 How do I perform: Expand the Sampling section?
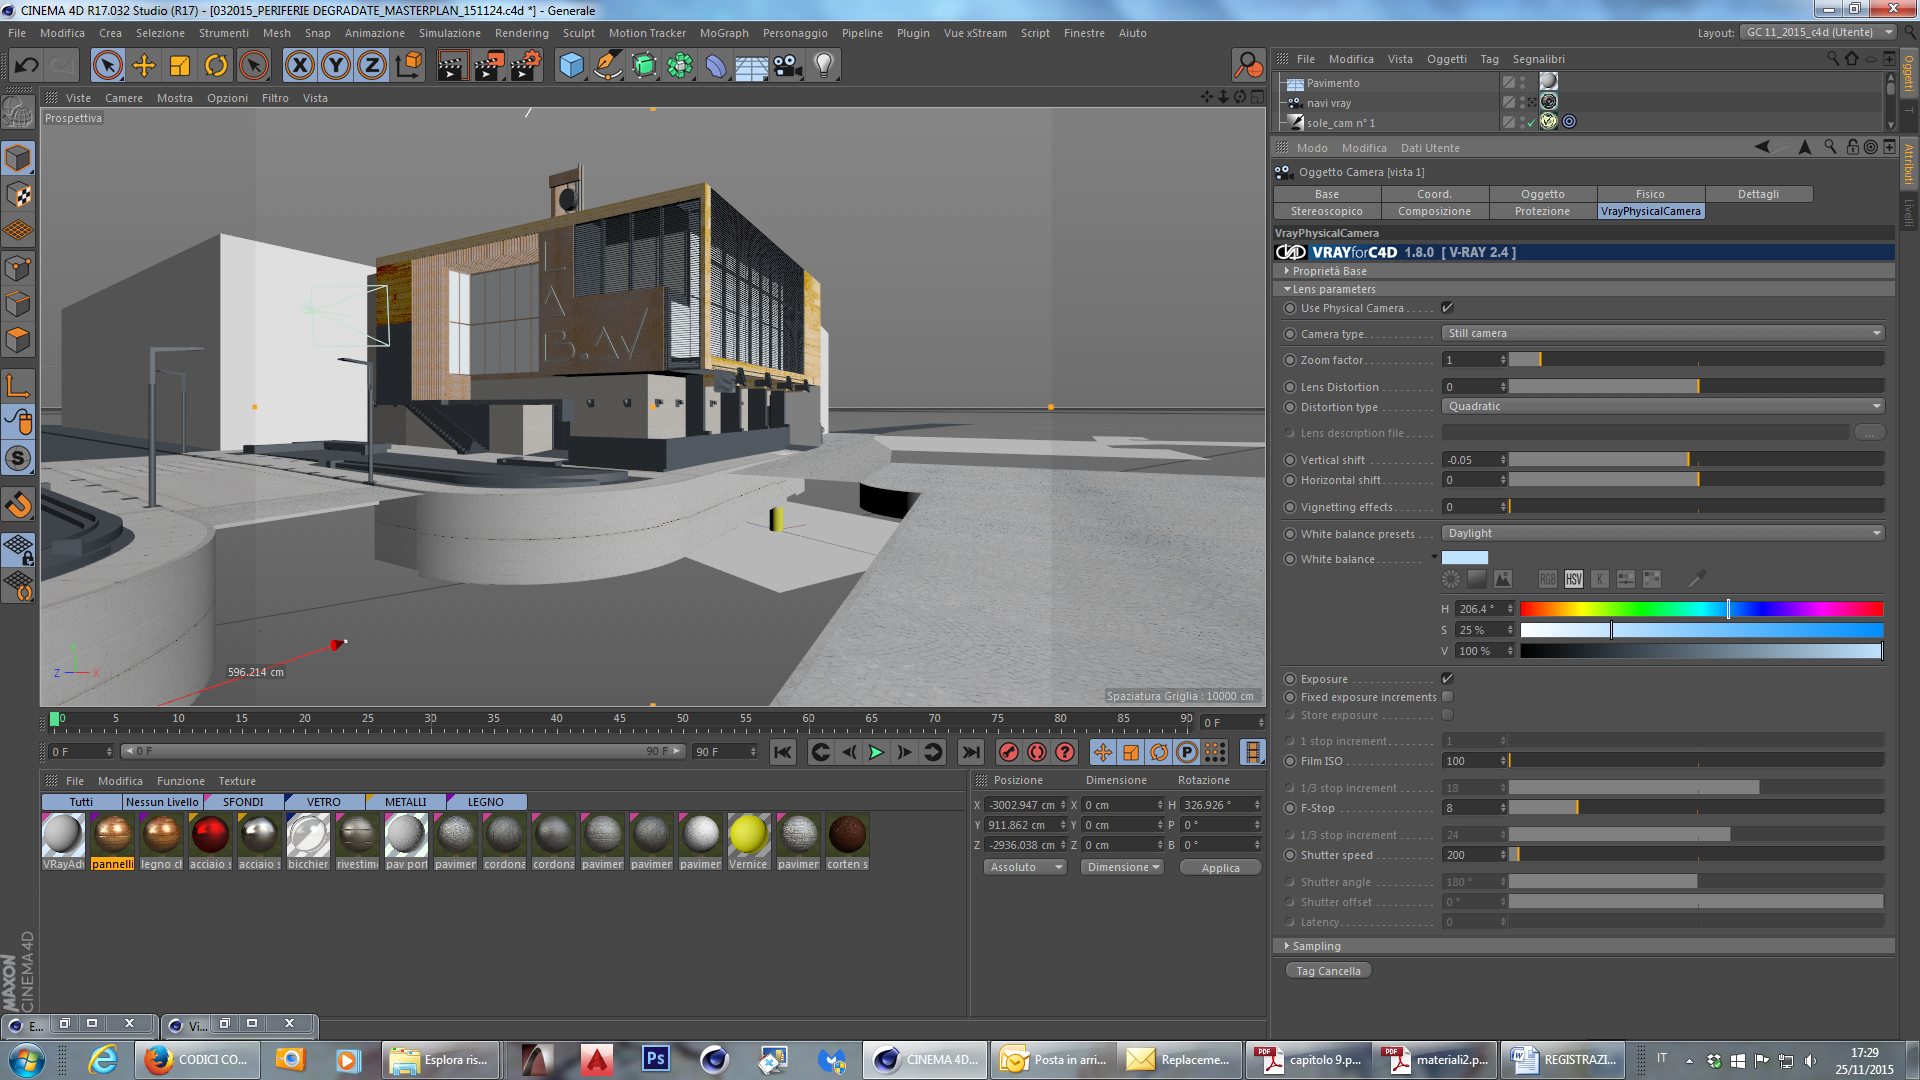coord(1315,946)
